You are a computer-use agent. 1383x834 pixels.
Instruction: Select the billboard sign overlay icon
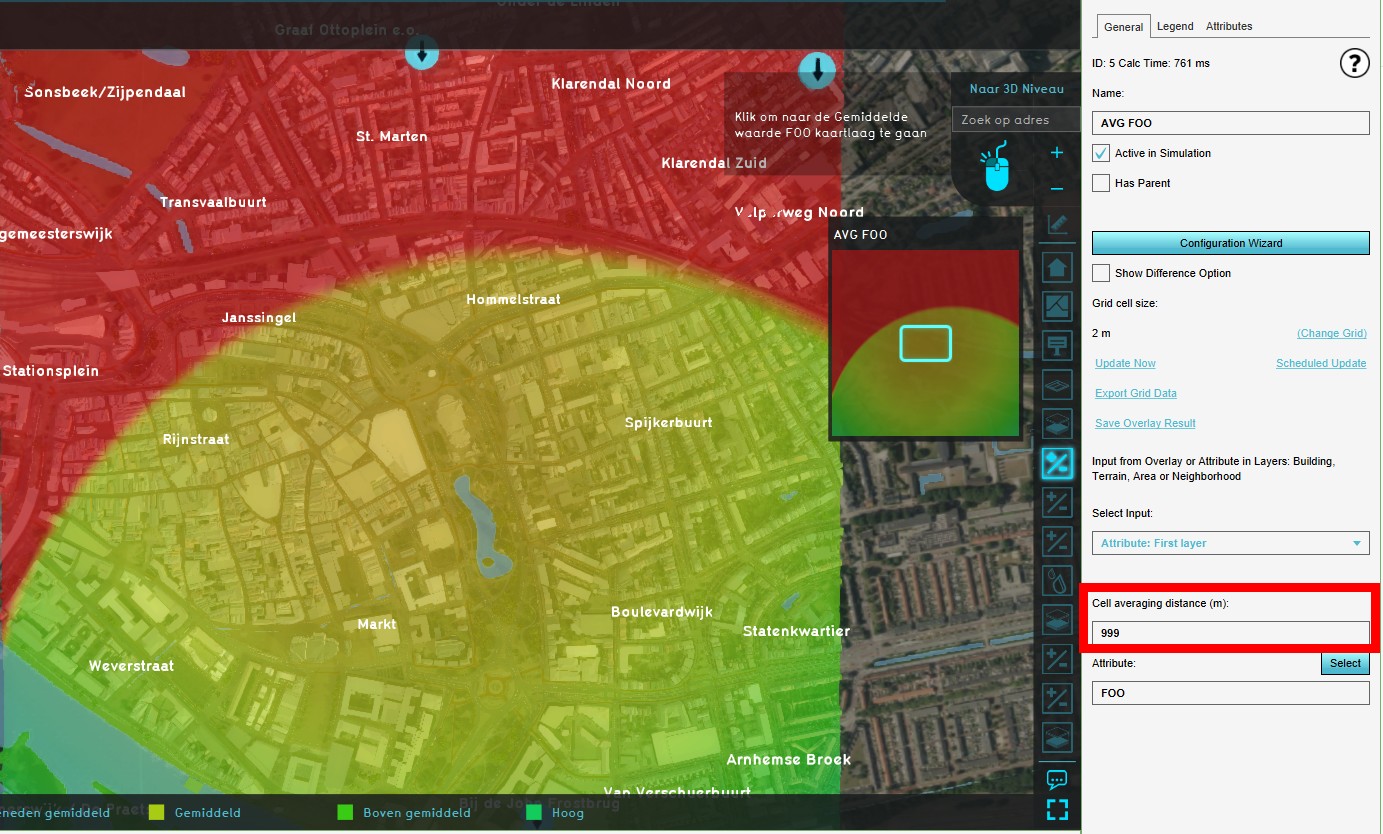click(x=1057, y=346)
